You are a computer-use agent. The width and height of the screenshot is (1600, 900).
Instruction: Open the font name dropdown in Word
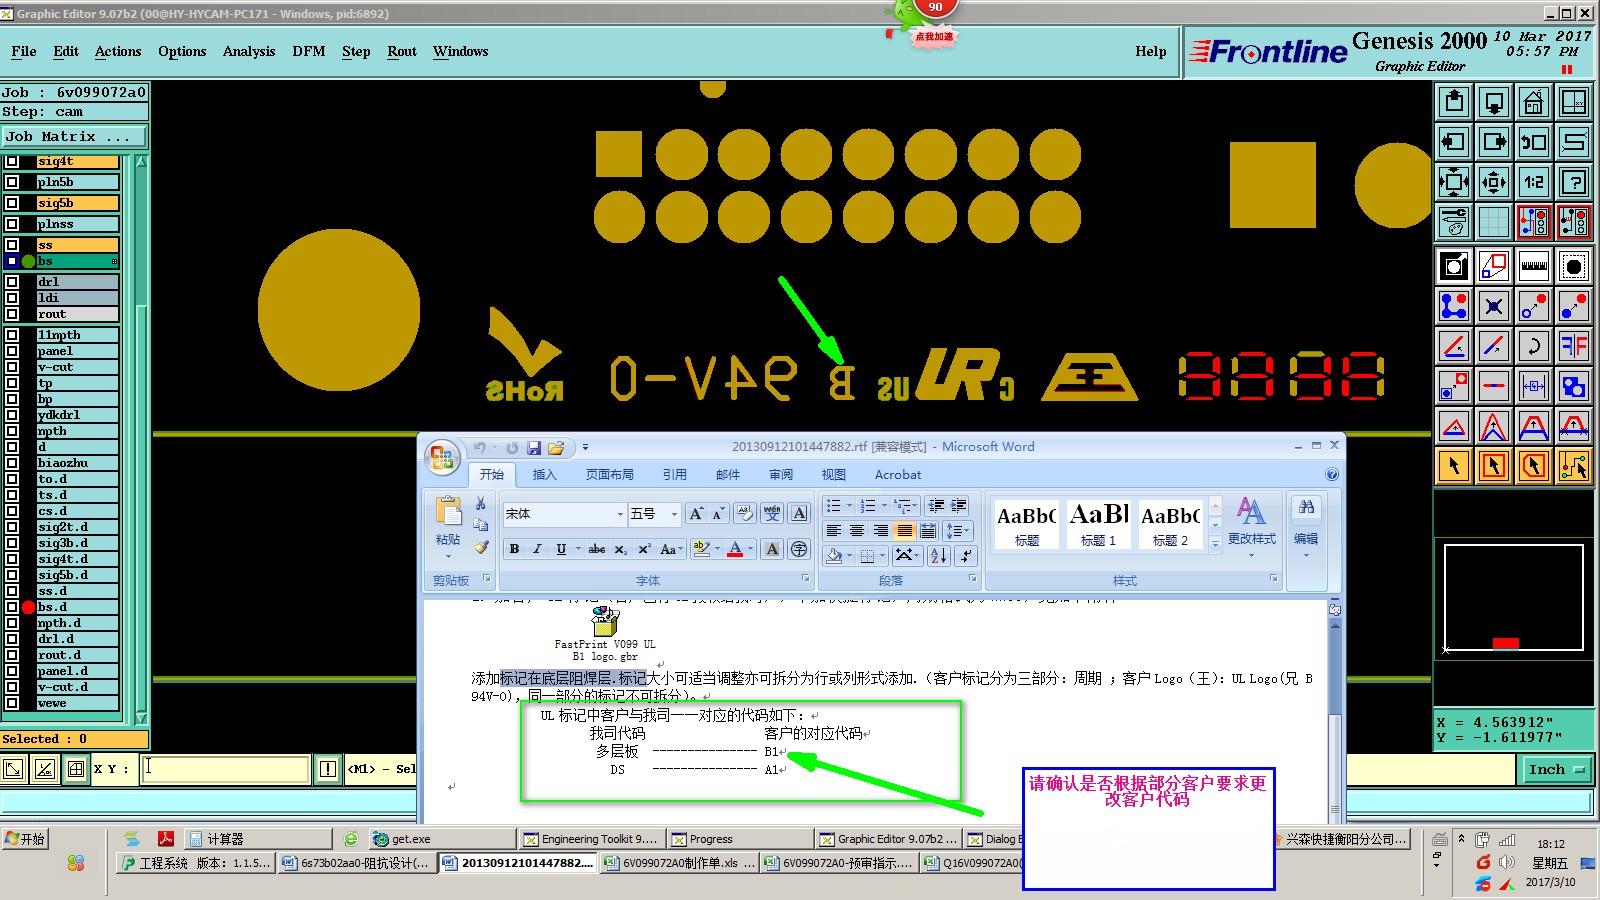620,514
